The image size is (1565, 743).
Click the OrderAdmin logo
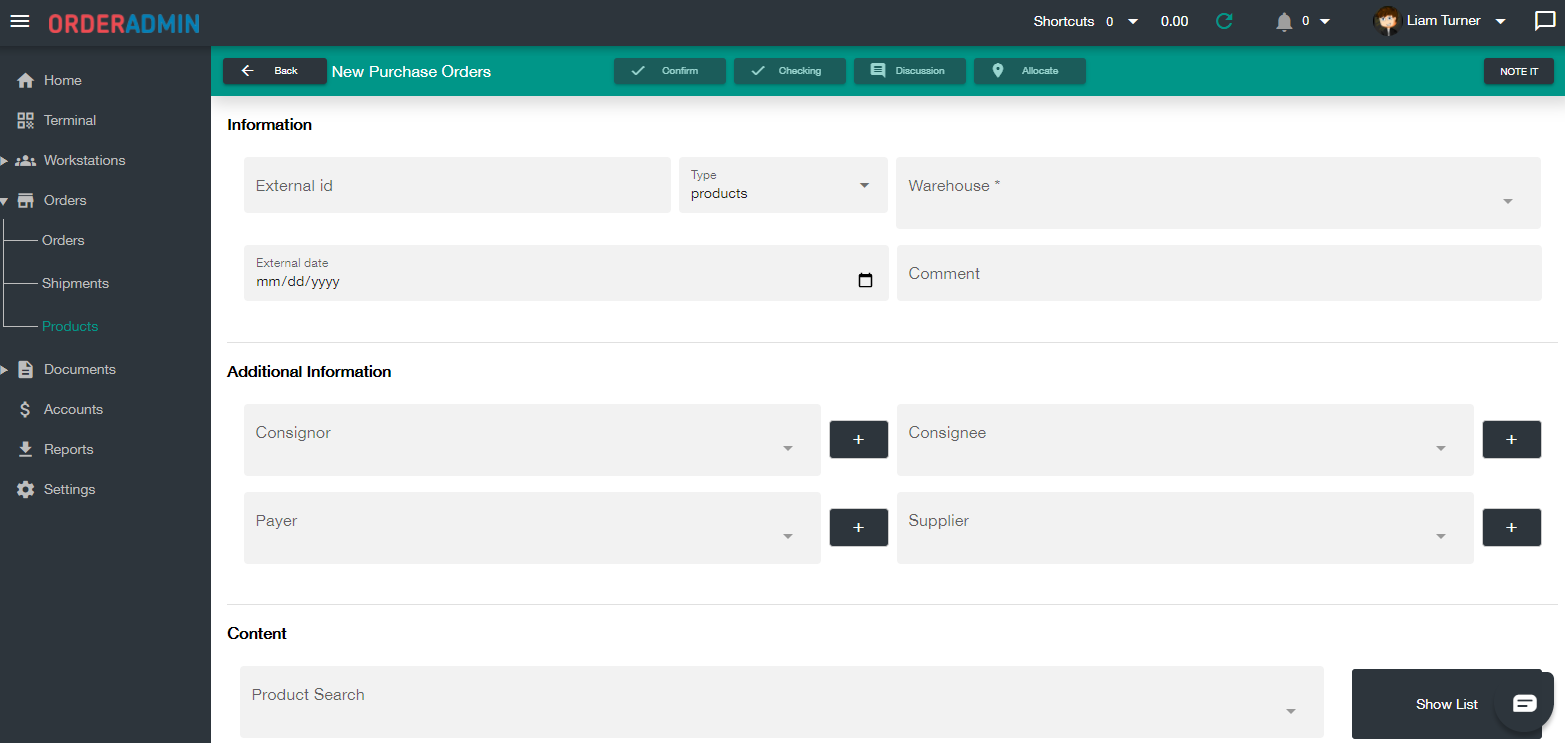(124, 23)
